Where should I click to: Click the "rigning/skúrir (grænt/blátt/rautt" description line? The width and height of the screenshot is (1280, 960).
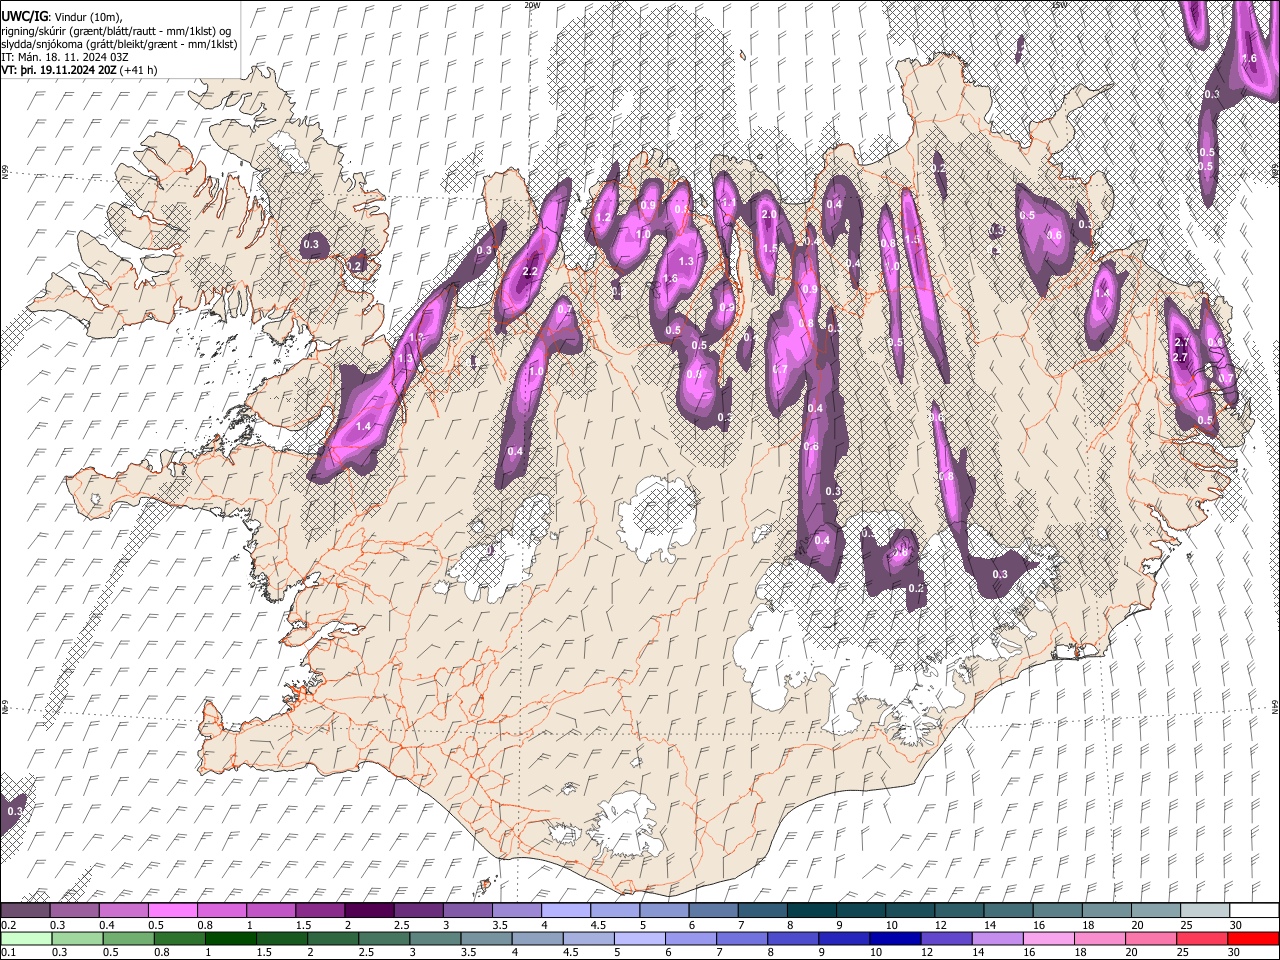(x=116, y=30)
